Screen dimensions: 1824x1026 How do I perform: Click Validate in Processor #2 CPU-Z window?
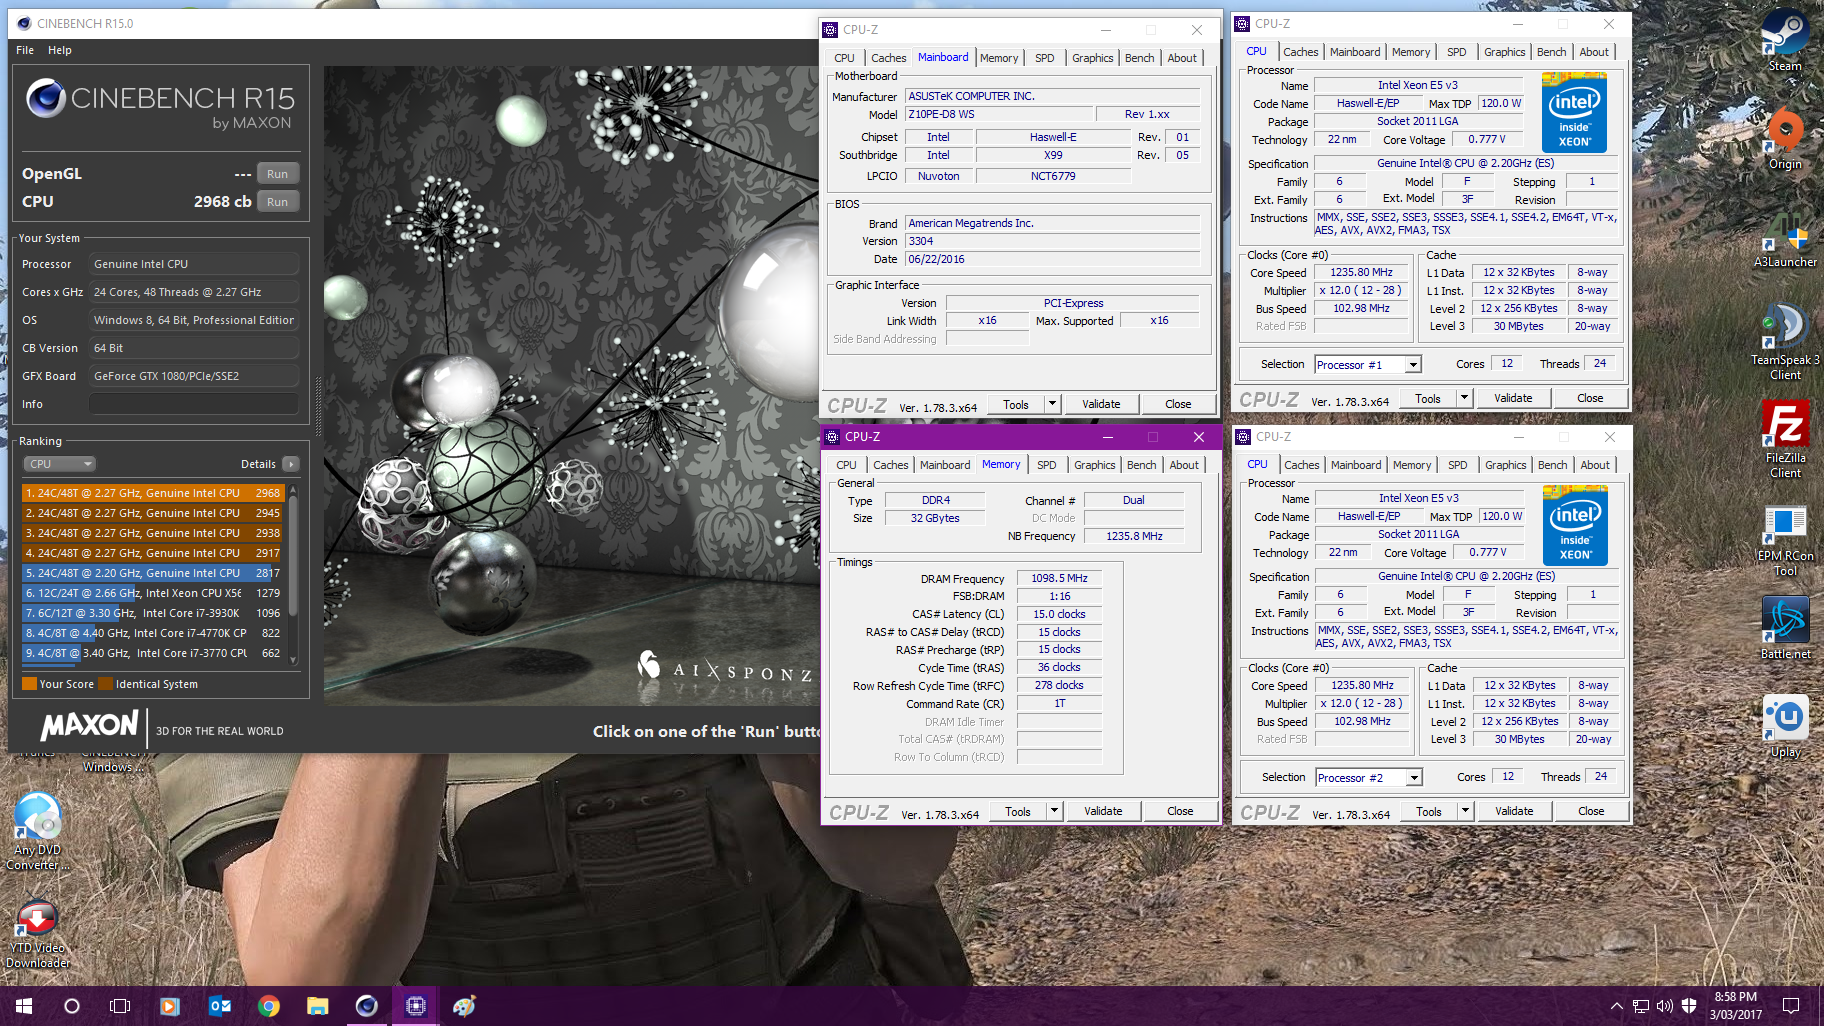click(1514, 811)
